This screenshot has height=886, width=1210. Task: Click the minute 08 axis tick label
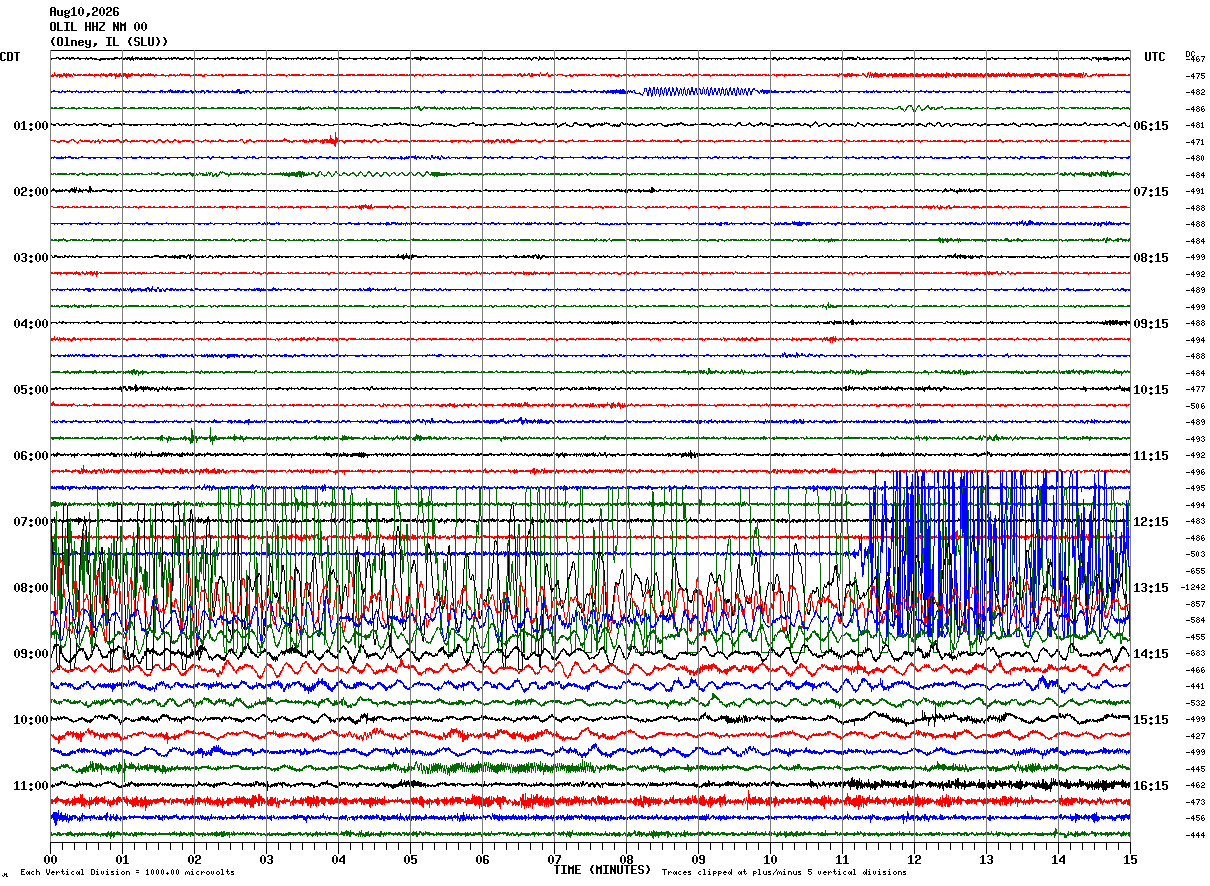click(x=626, y=859)
